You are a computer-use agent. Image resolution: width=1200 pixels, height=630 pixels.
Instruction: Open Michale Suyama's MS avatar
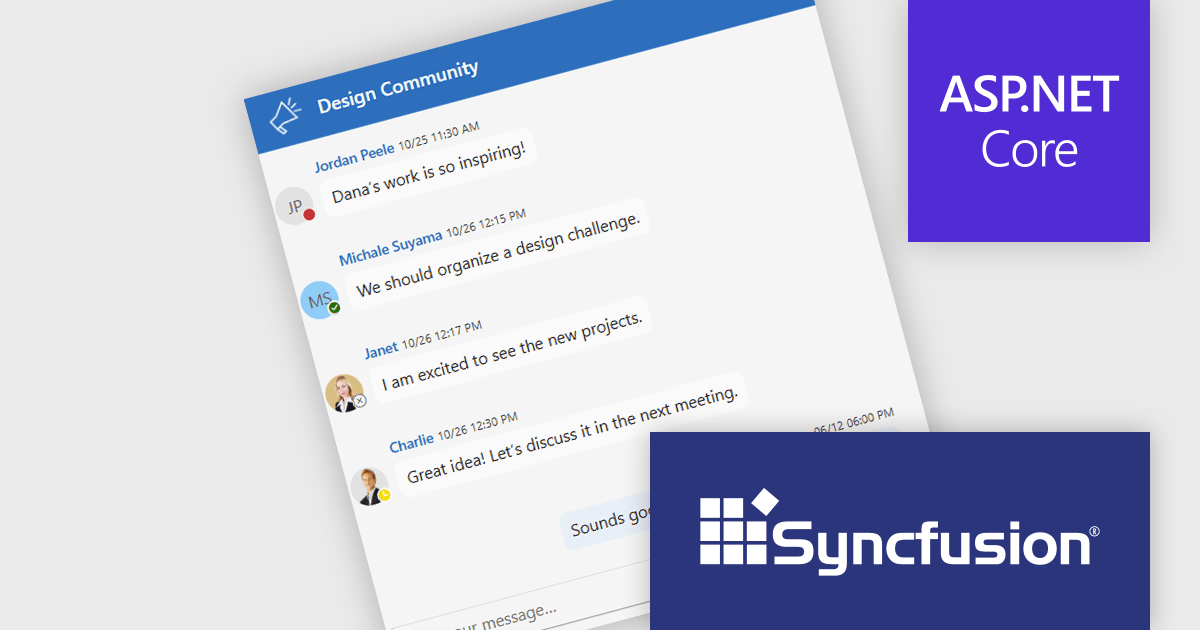pos(320,299)
